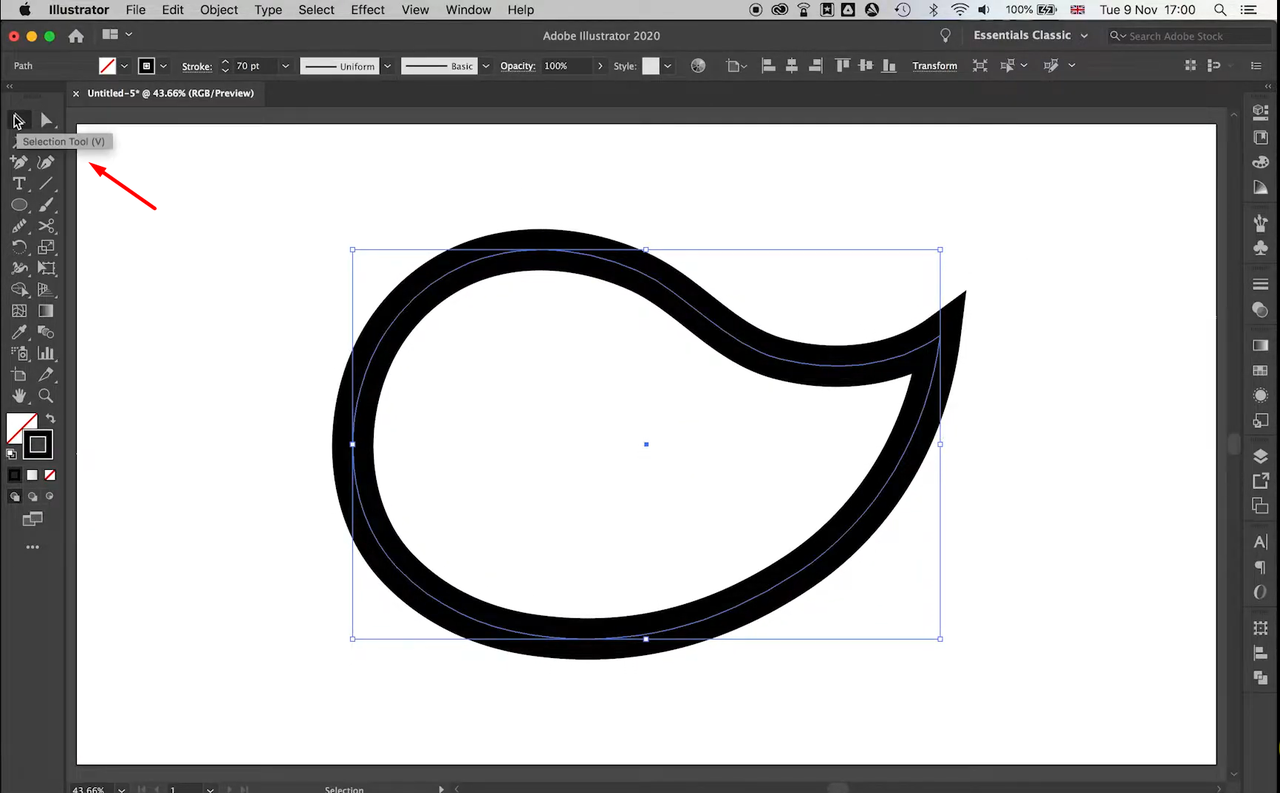The image size is (1280, 793).
Task: Select the Zoom tool
Action: coord(46,395)
